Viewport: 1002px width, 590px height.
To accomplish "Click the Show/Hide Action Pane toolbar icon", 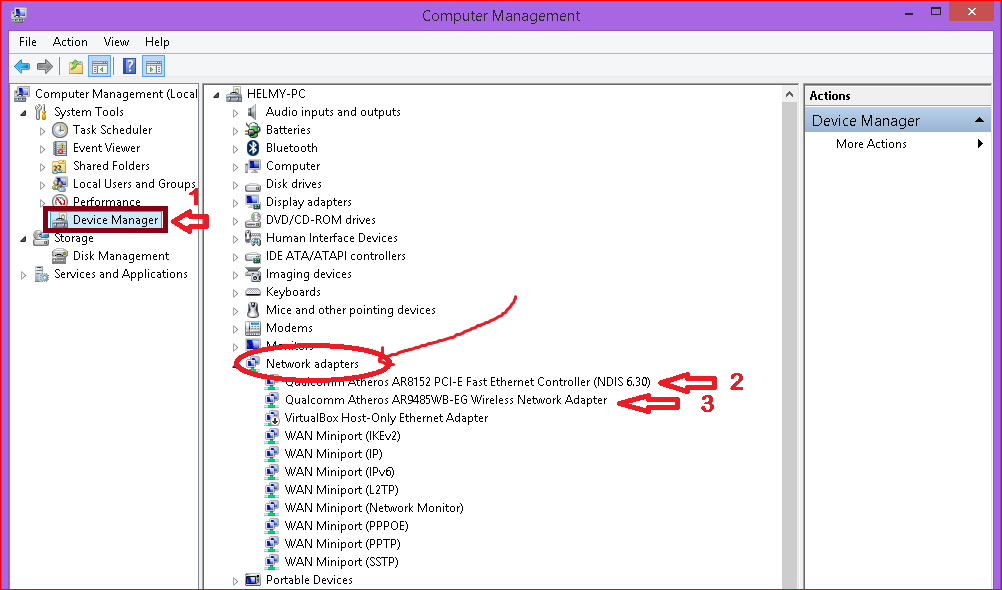I will click(152, 66).
